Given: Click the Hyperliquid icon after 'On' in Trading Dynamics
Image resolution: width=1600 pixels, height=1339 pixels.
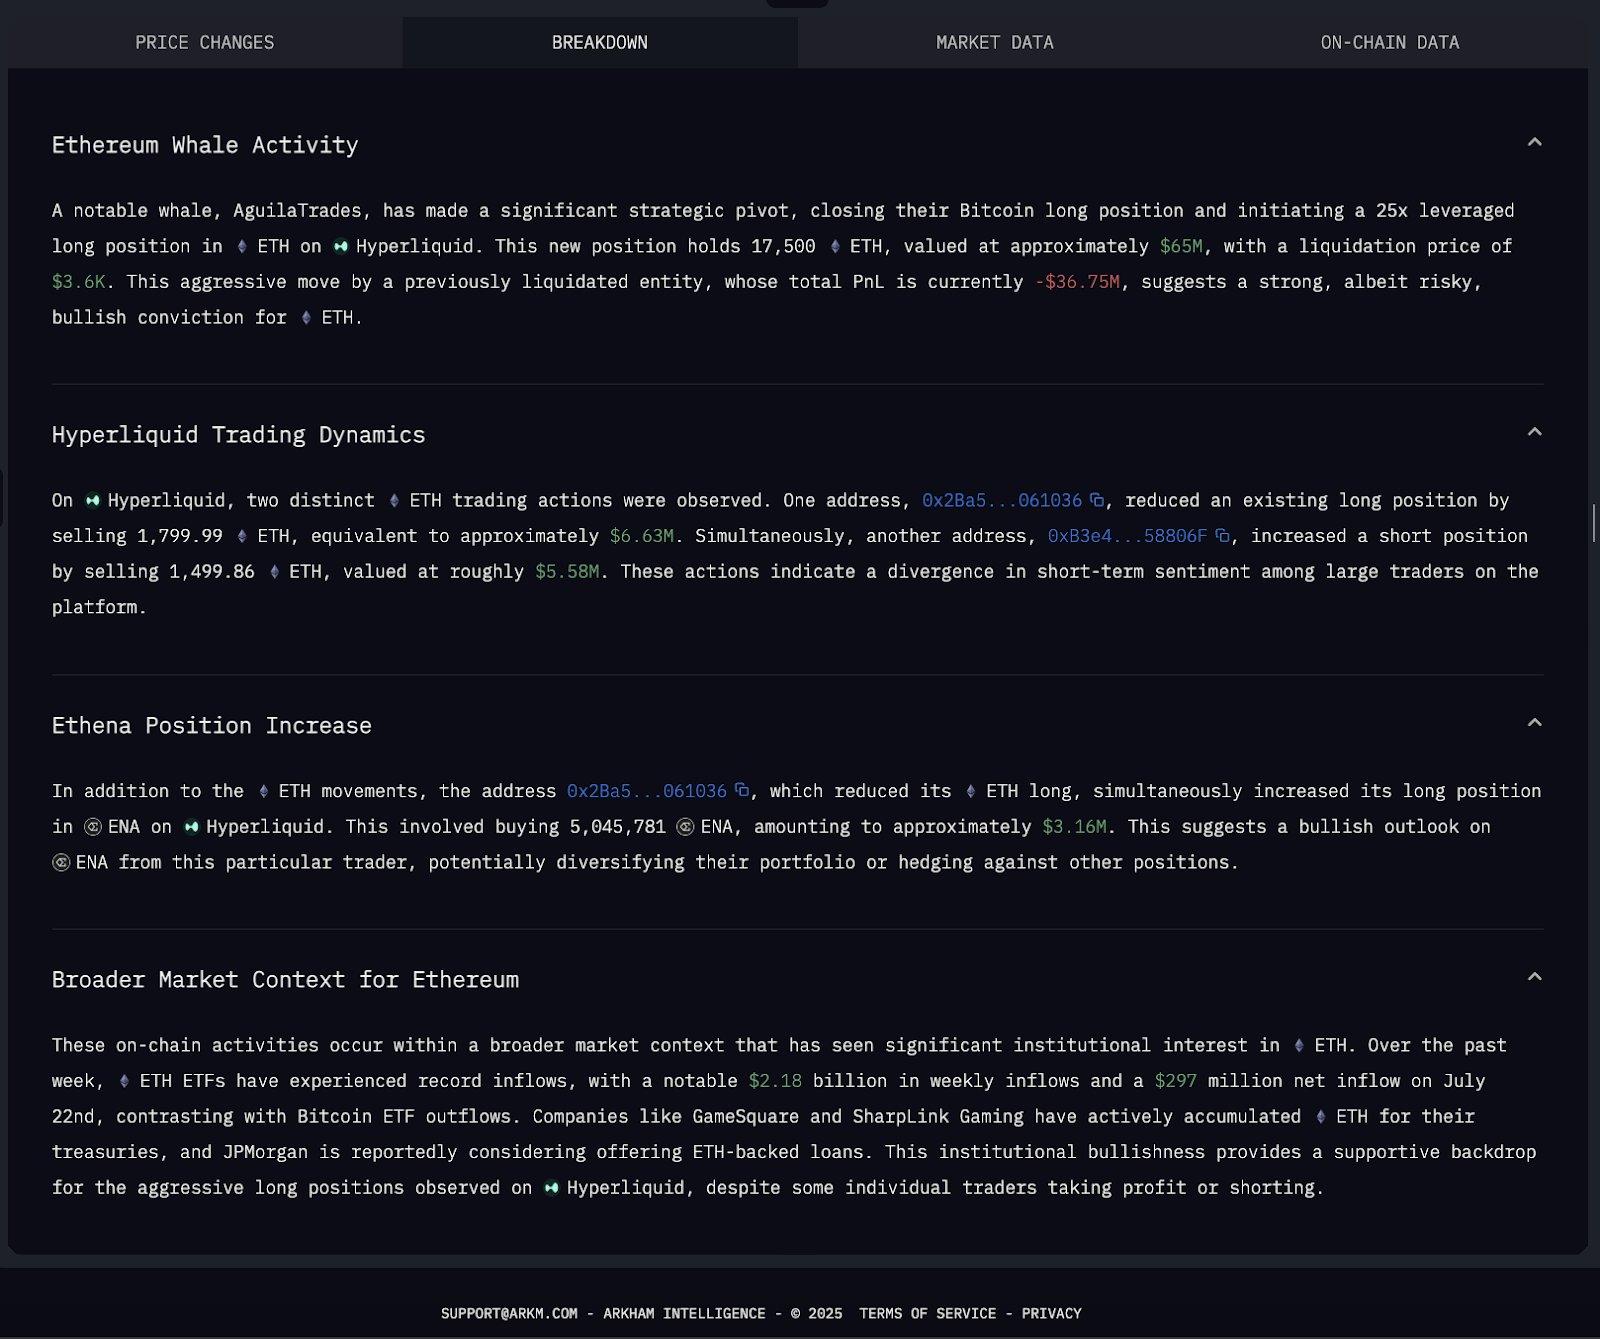Looking at the screenshot, I should pos(93,500).
